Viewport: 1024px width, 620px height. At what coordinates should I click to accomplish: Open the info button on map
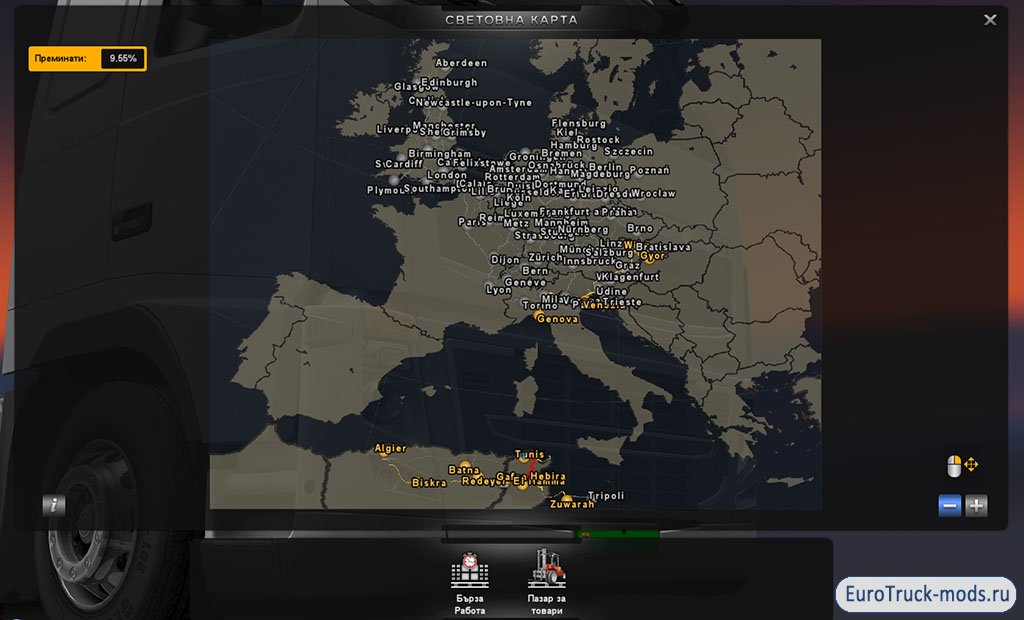[x=54, y=505]
